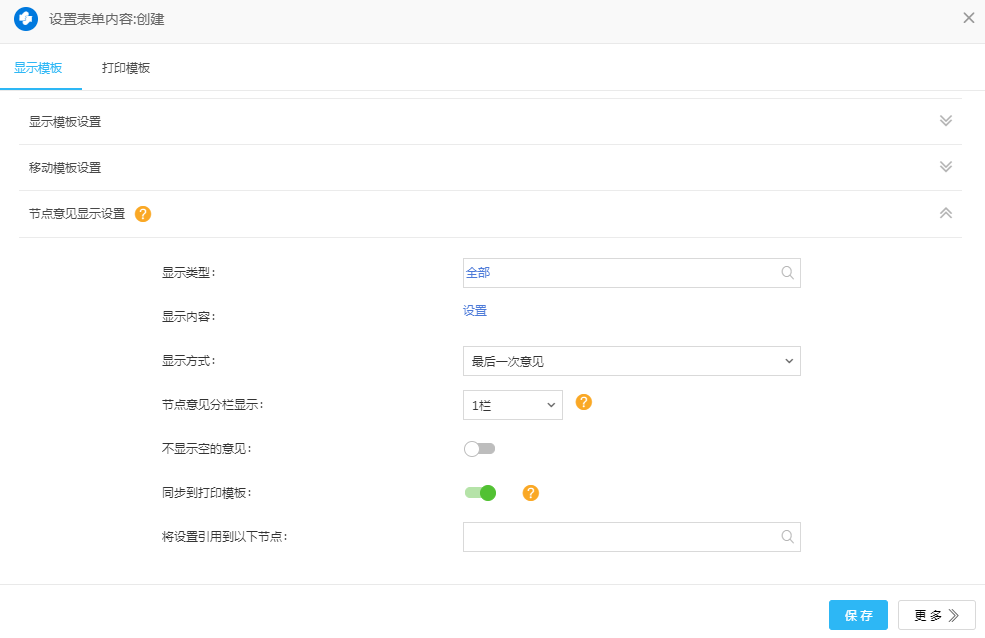Viewport: 985px width, 638px height.
Task: Click into the 将设置引用到以下节点 input field
Action: point(620,537)
